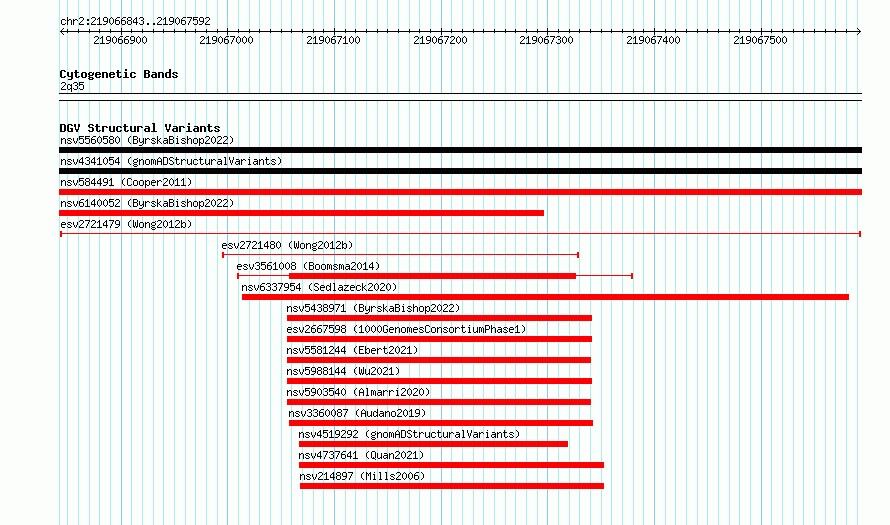Open nsv214897 (Mills2006) label
890x525 pixels.
[x=362, y=476]
